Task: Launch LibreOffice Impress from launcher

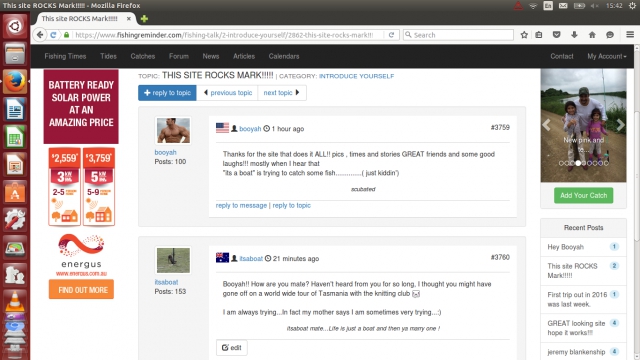Action: coord(15,165)
